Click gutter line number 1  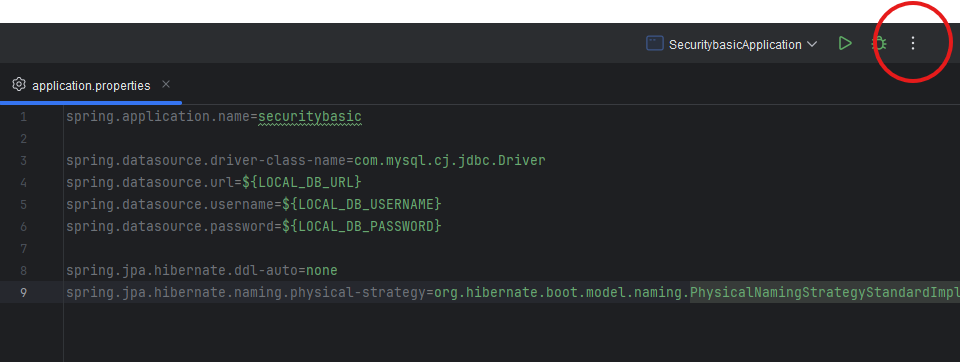point(23,116)
